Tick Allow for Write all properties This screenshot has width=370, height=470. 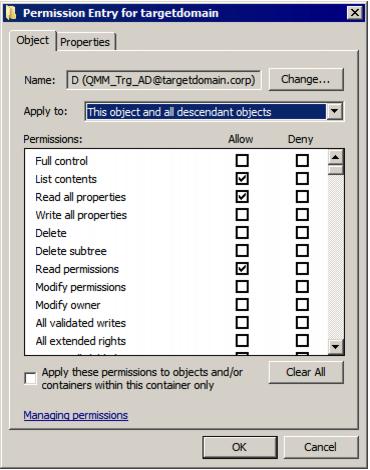242,215
